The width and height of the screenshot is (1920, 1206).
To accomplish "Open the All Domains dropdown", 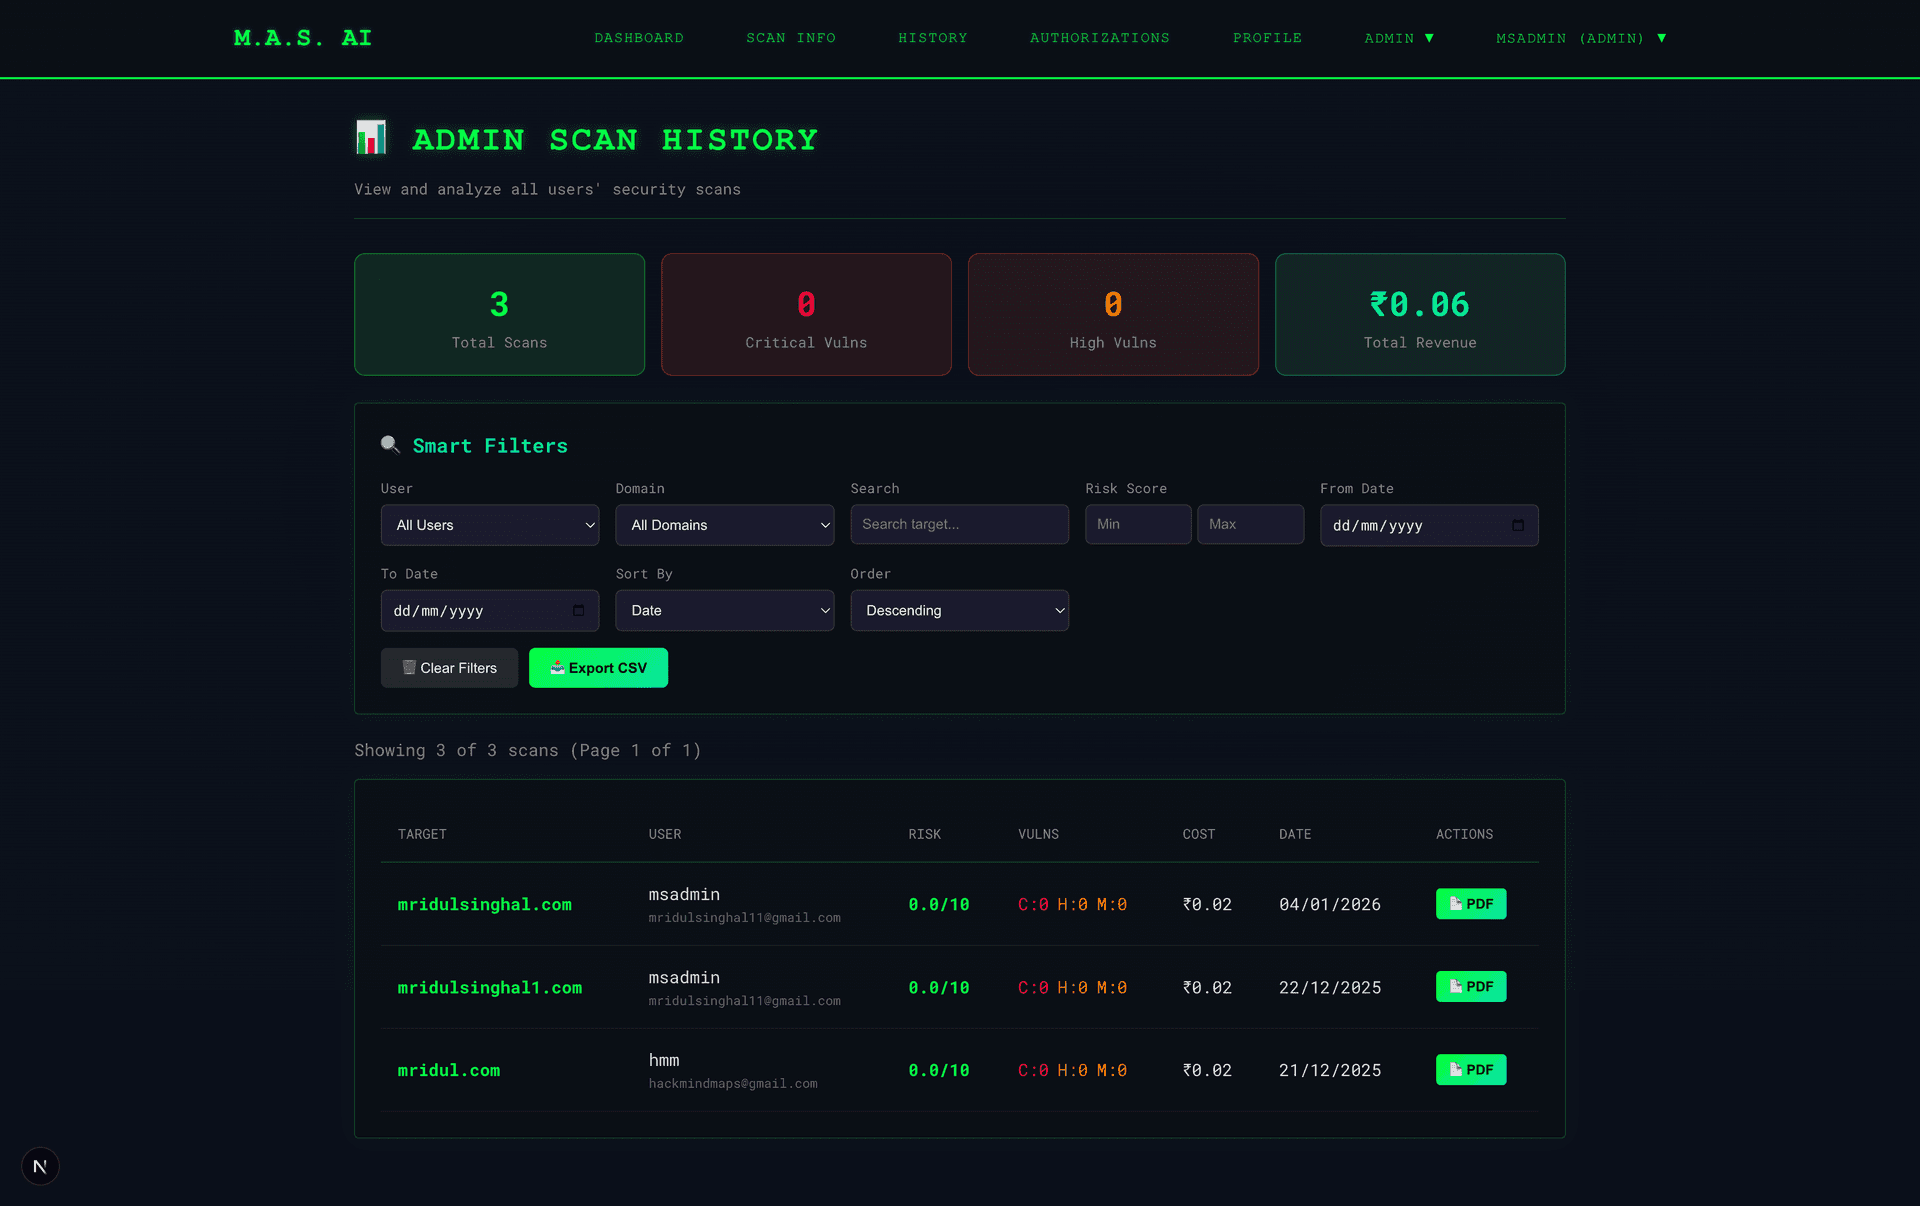I will tap(724, 524).
